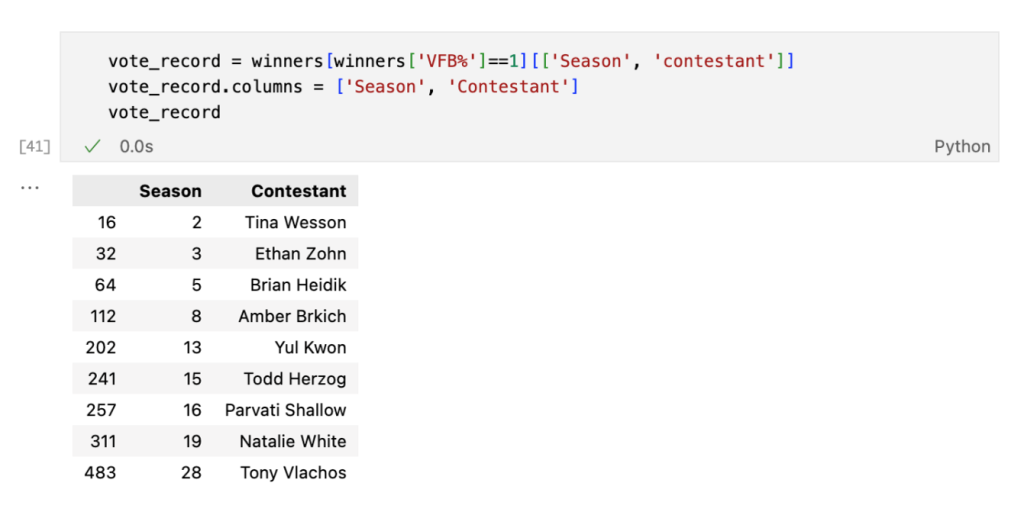Viewport: 1024px width, 515px height.
Task: Click the Python language mode label
Action: tap(962, 146)
